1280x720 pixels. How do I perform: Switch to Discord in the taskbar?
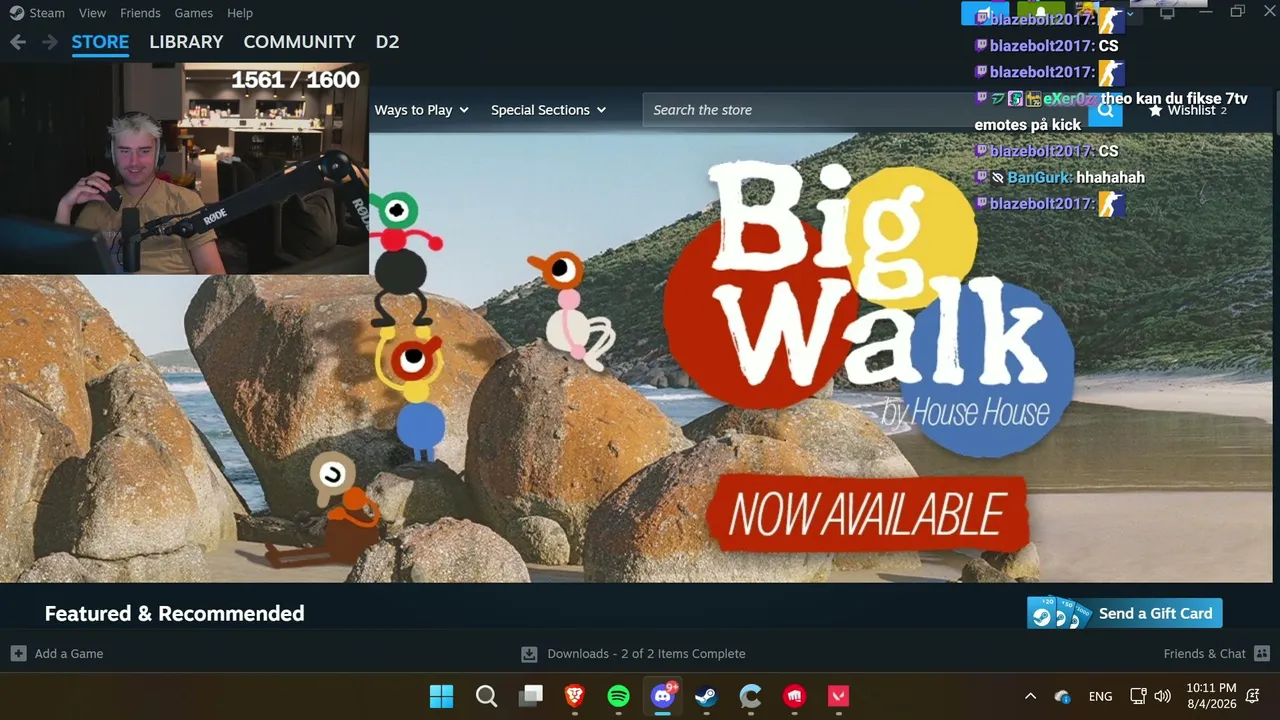(x=663, y=696)
